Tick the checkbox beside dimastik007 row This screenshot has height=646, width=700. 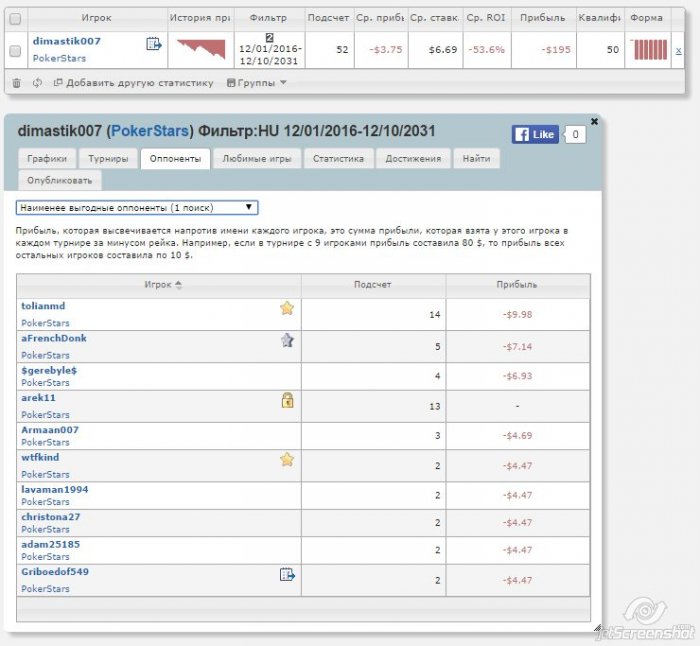pos(15,51)
